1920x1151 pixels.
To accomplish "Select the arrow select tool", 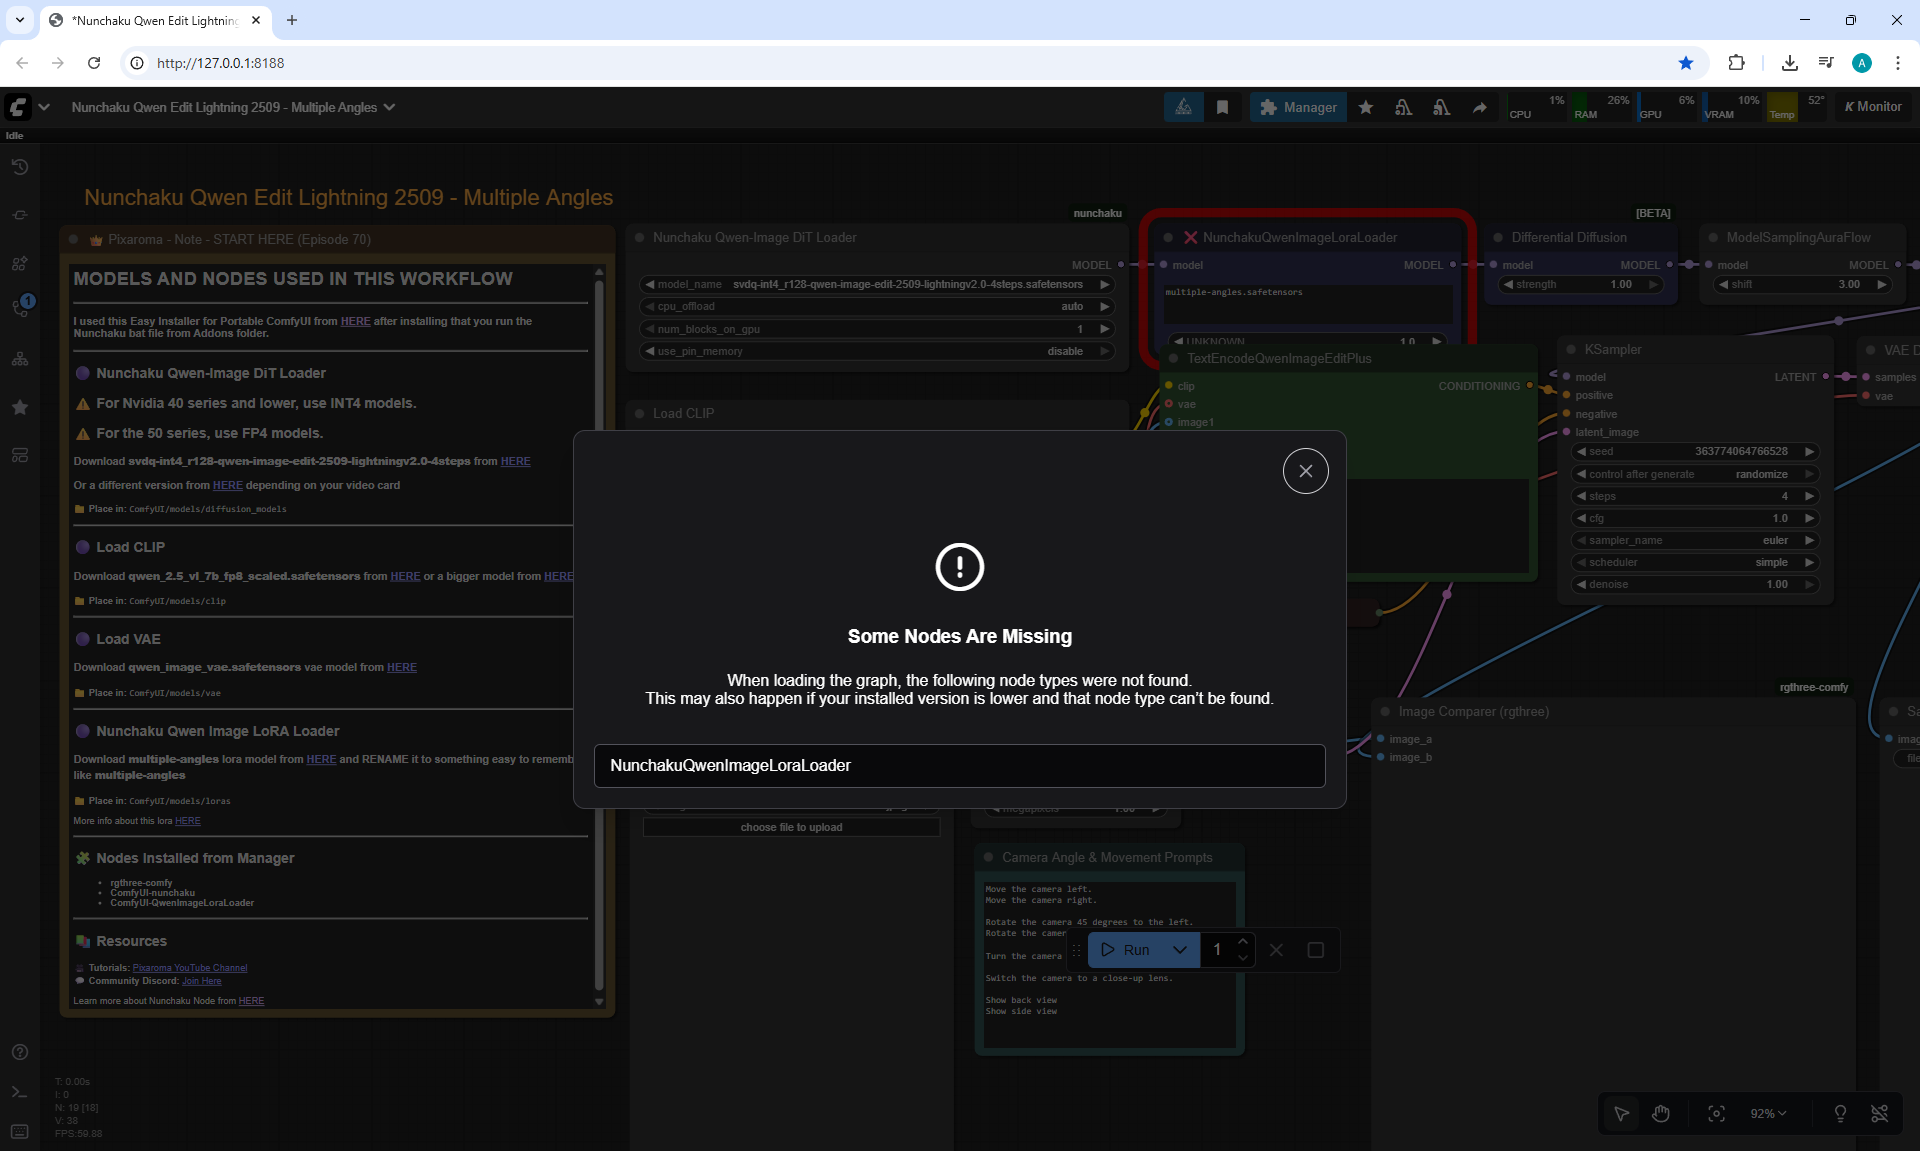I will tap(1621, 1114).
